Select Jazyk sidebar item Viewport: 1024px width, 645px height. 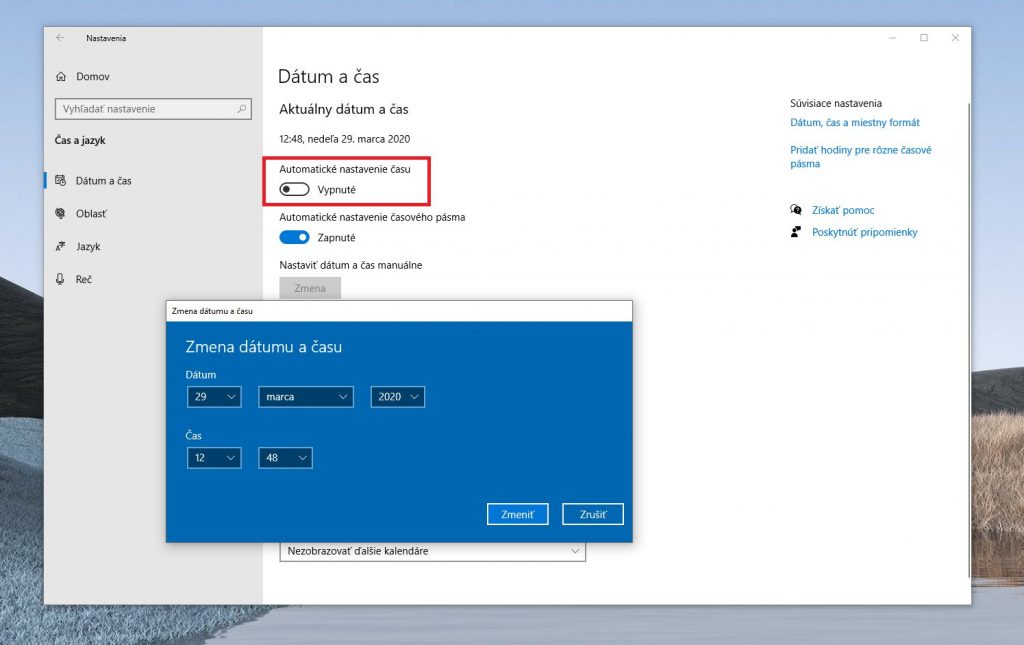(x=88, y=246)
